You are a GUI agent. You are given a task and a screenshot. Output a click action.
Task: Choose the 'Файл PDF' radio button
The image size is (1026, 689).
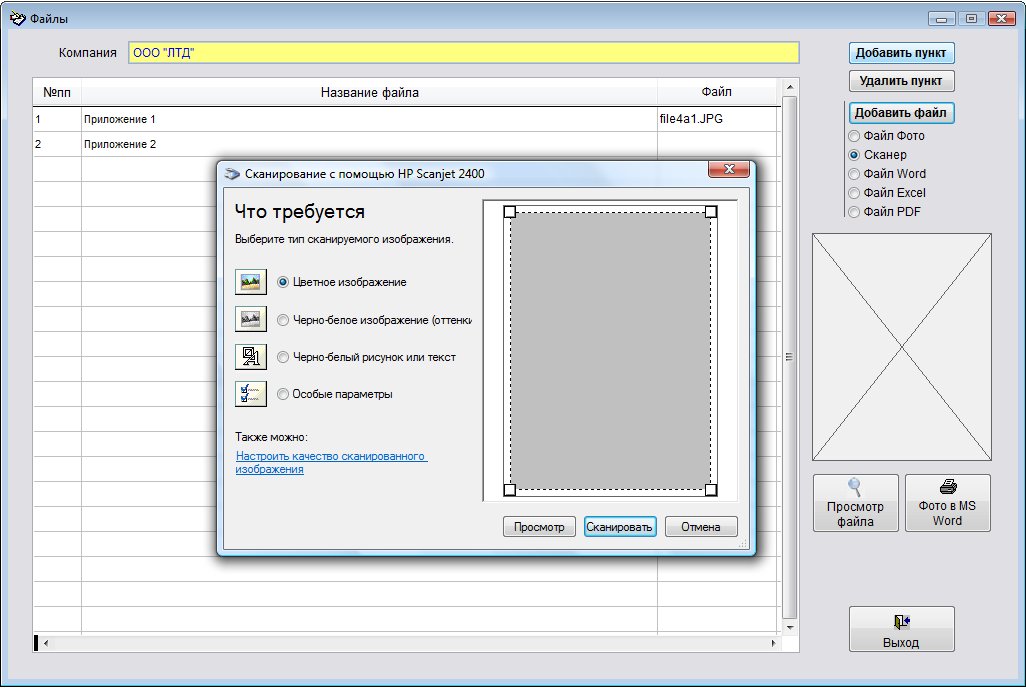point(854,212)
